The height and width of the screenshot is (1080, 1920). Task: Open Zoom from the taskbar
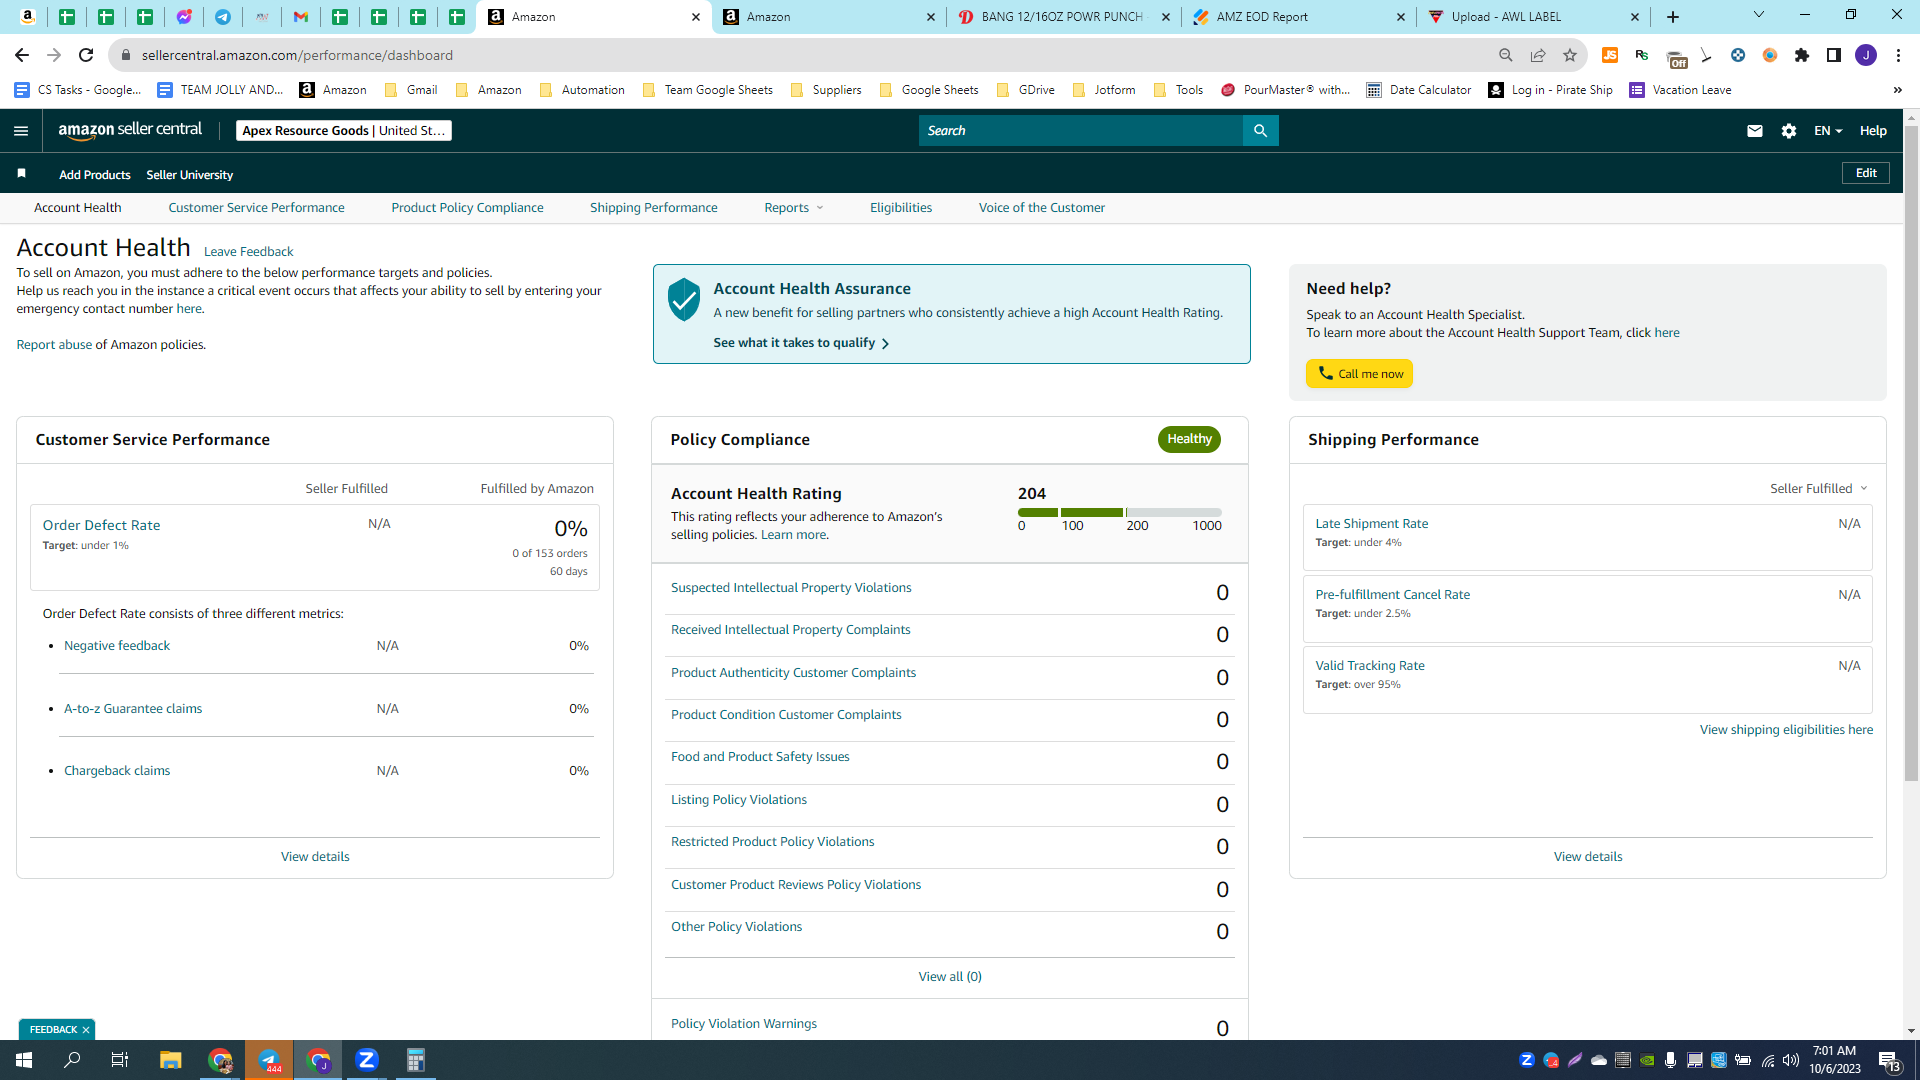click(x=367, y=1060)
